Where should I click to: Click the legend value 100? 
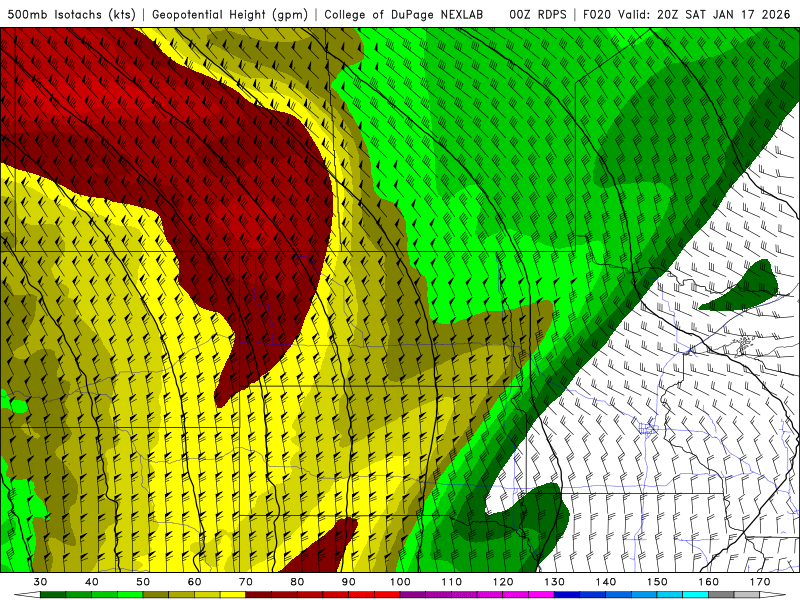pos(400,582)
